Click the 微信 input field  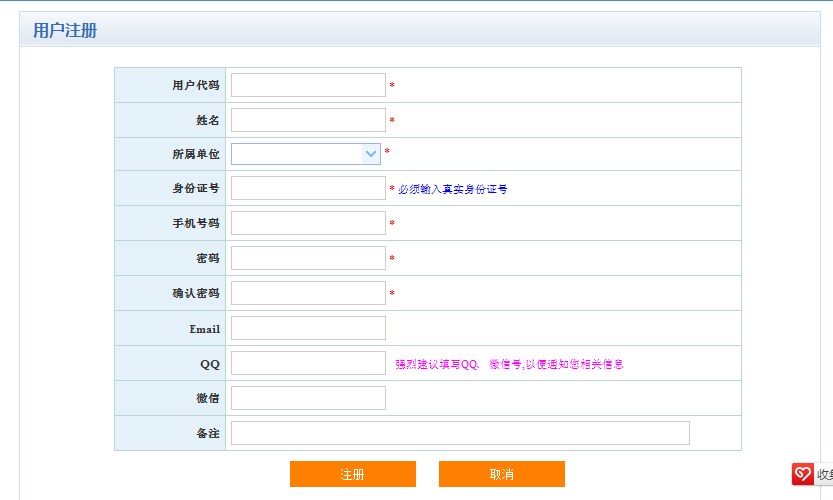308,398
